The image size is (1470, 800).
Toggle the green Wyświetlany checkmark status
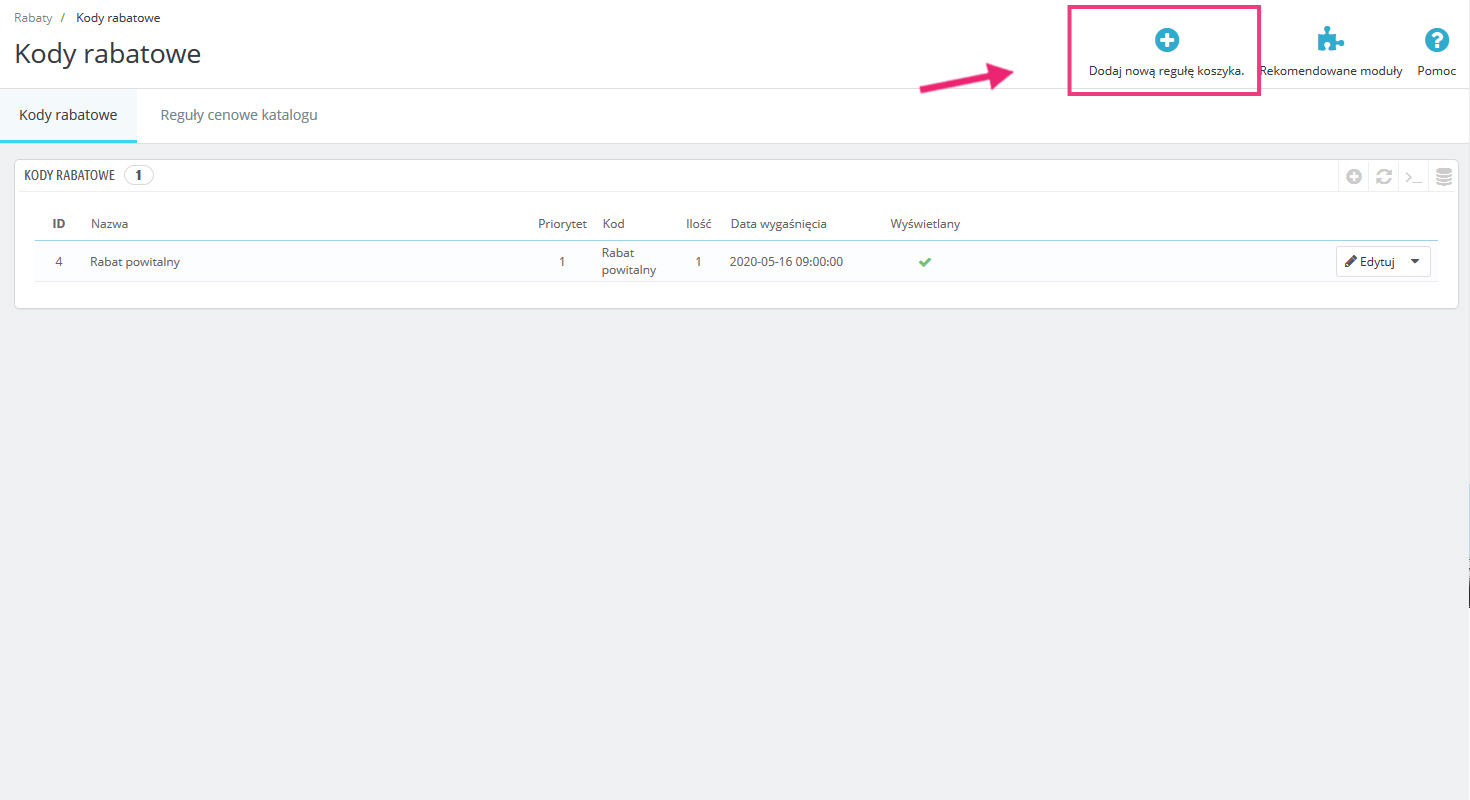(x=925, y=262)
